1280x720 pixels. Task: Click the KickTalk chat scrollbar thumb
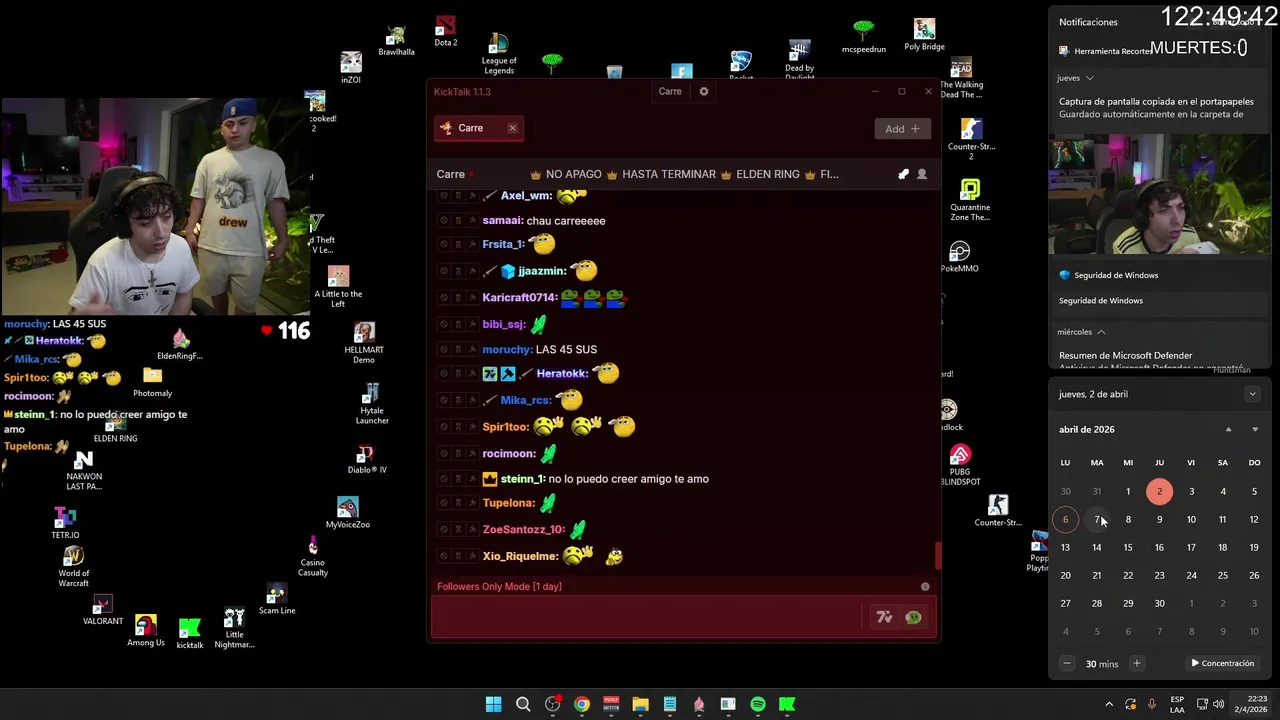pos(938,555)
